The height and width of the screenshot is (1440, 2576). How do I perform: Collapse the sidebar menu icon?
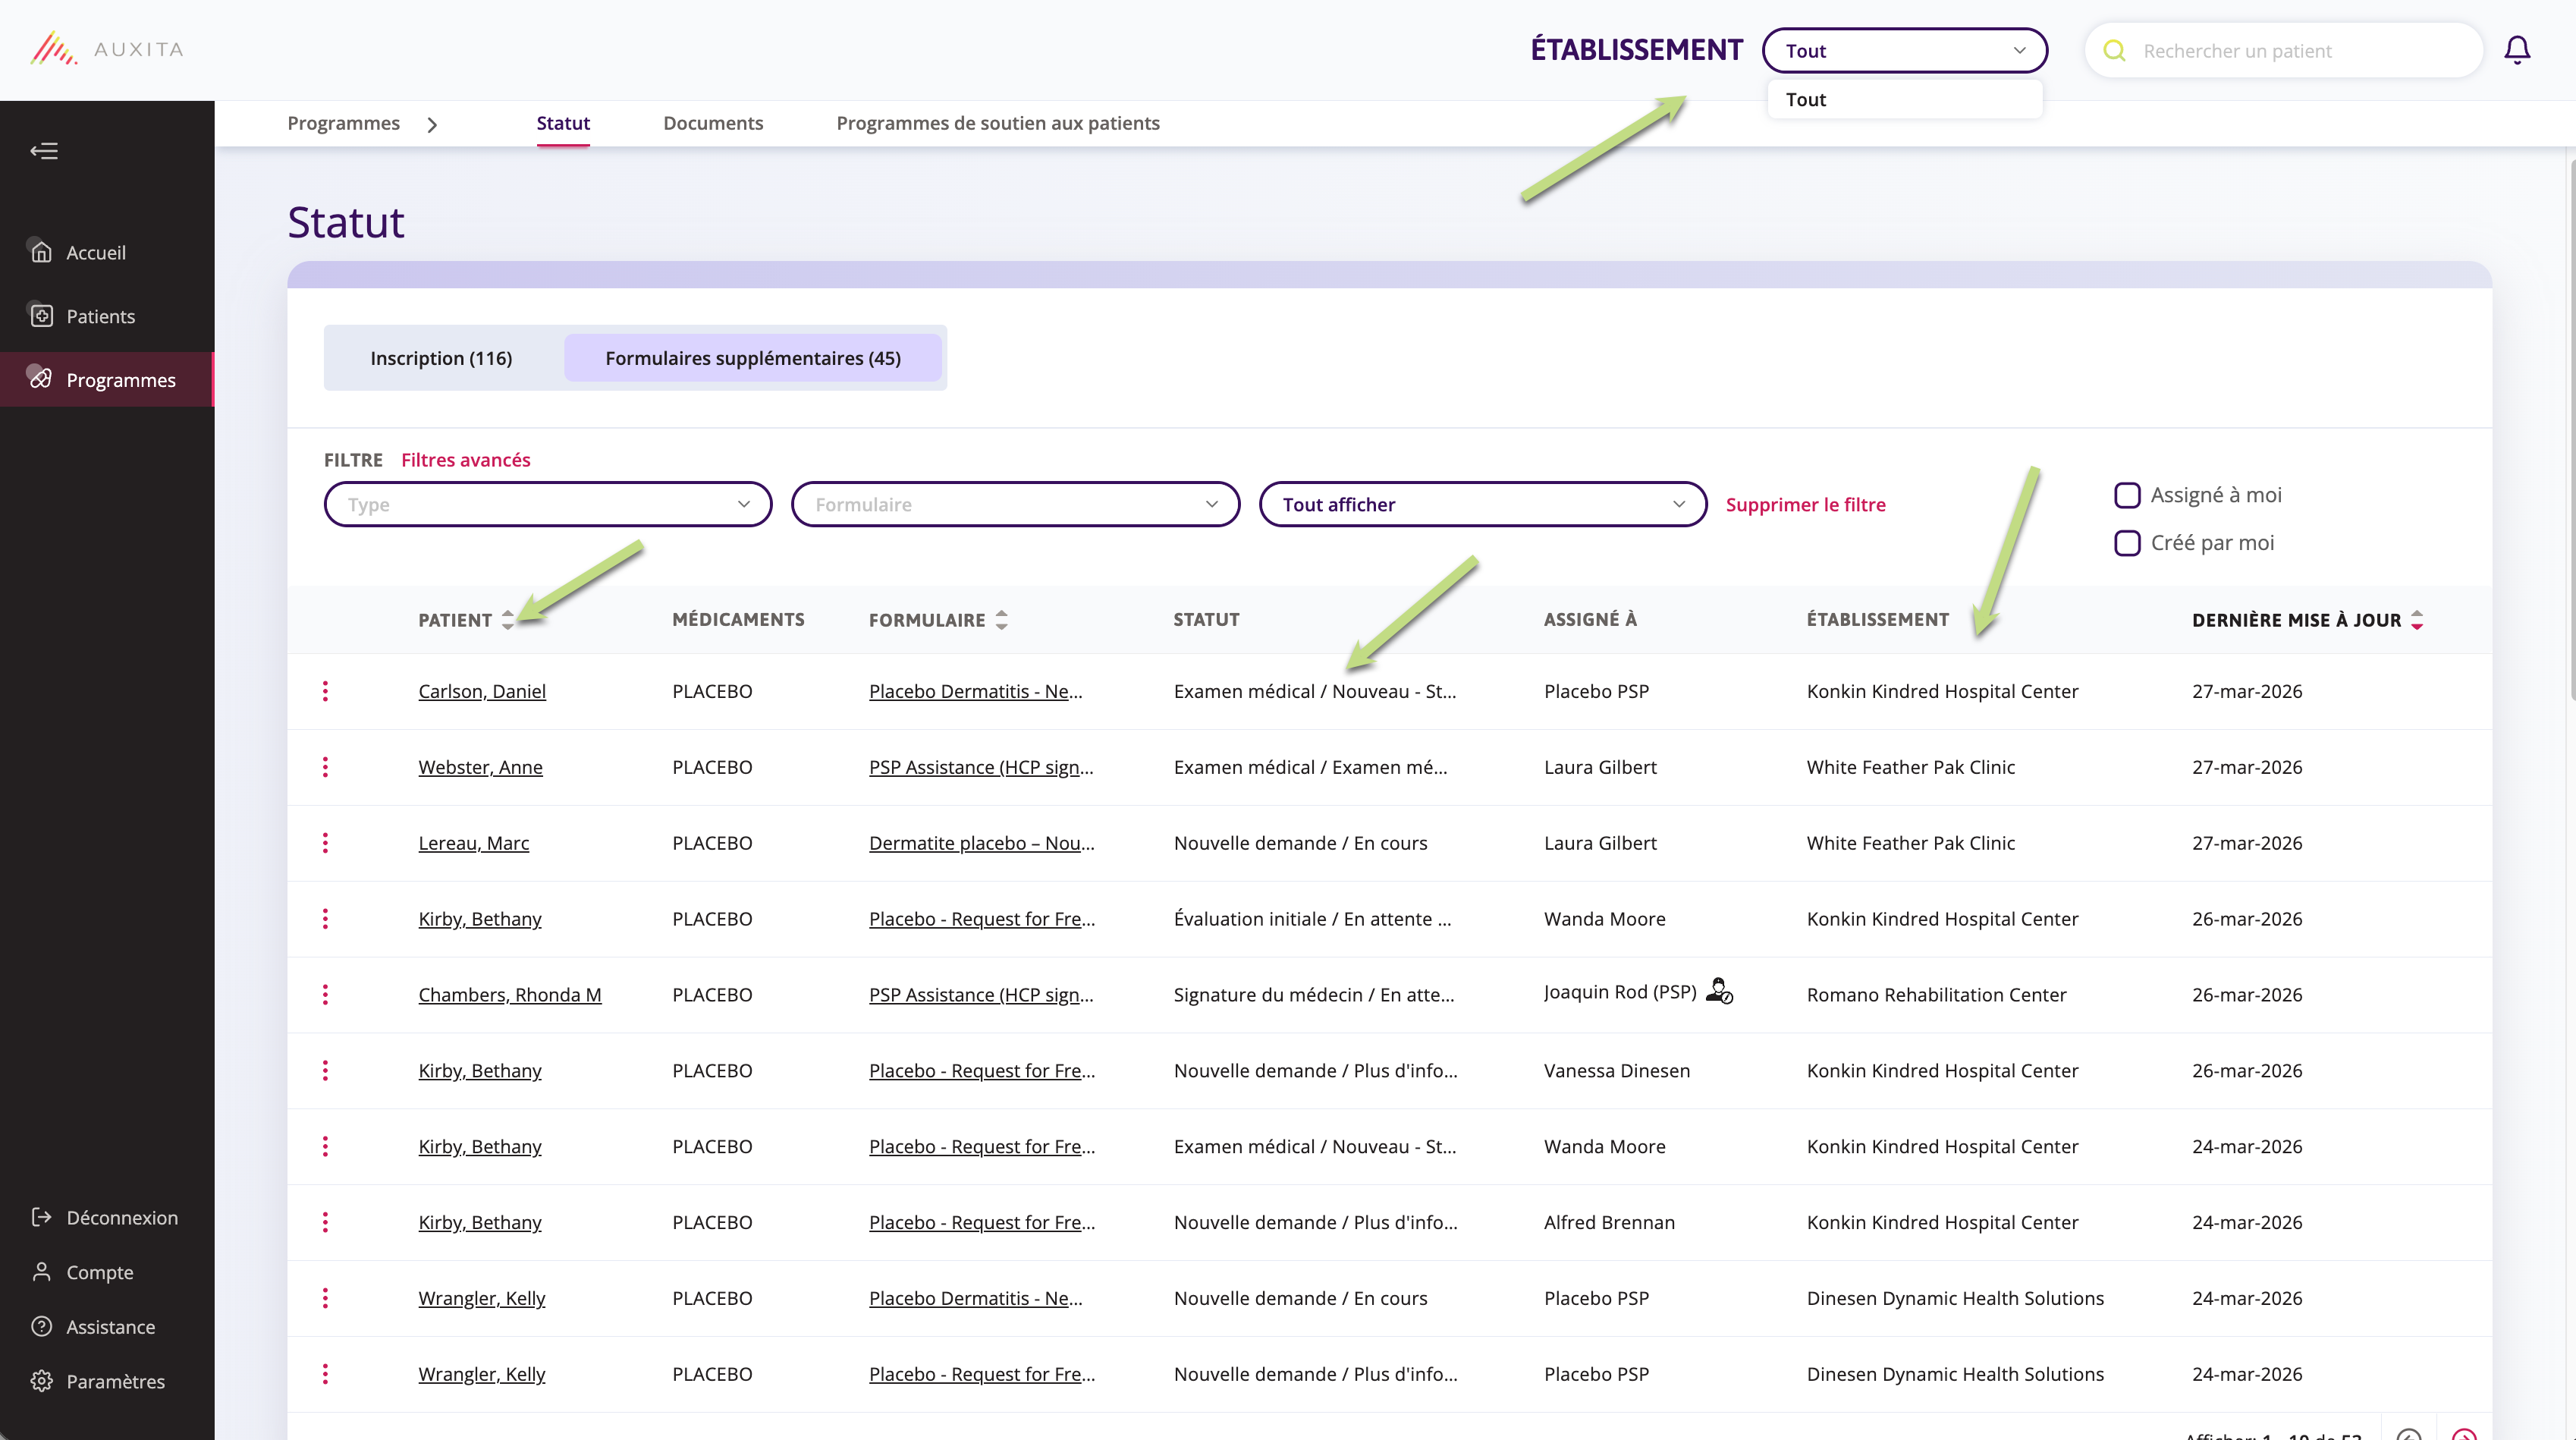pyautogui.click(x=44, y=151)
